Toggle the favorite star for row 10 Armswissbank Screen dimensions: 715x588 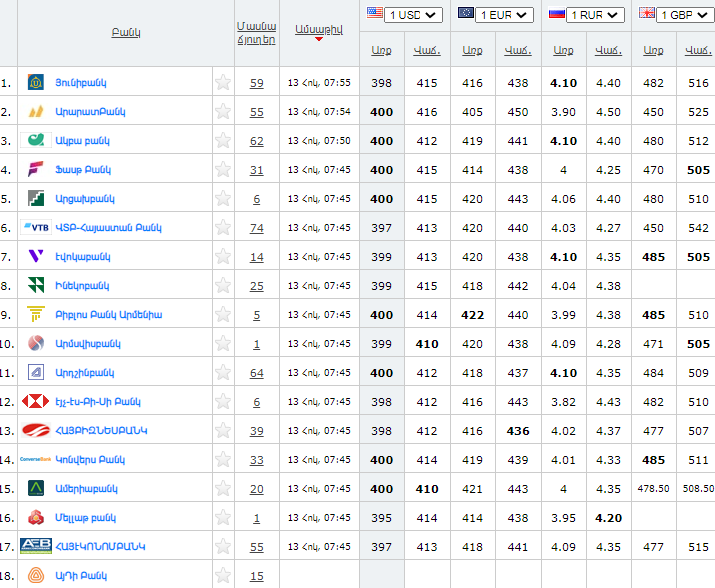(223, 343)
